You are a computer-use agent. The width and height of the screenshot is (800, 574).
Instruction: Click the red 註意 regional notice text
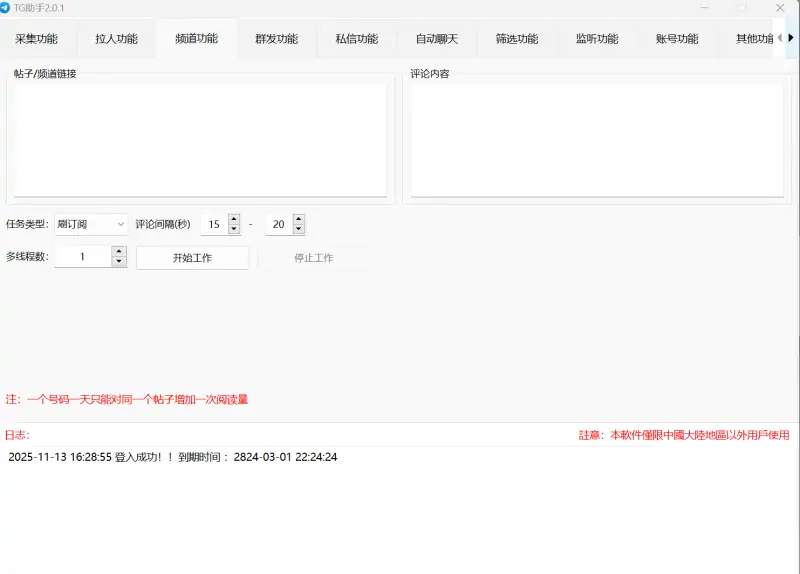click(684, 435)
